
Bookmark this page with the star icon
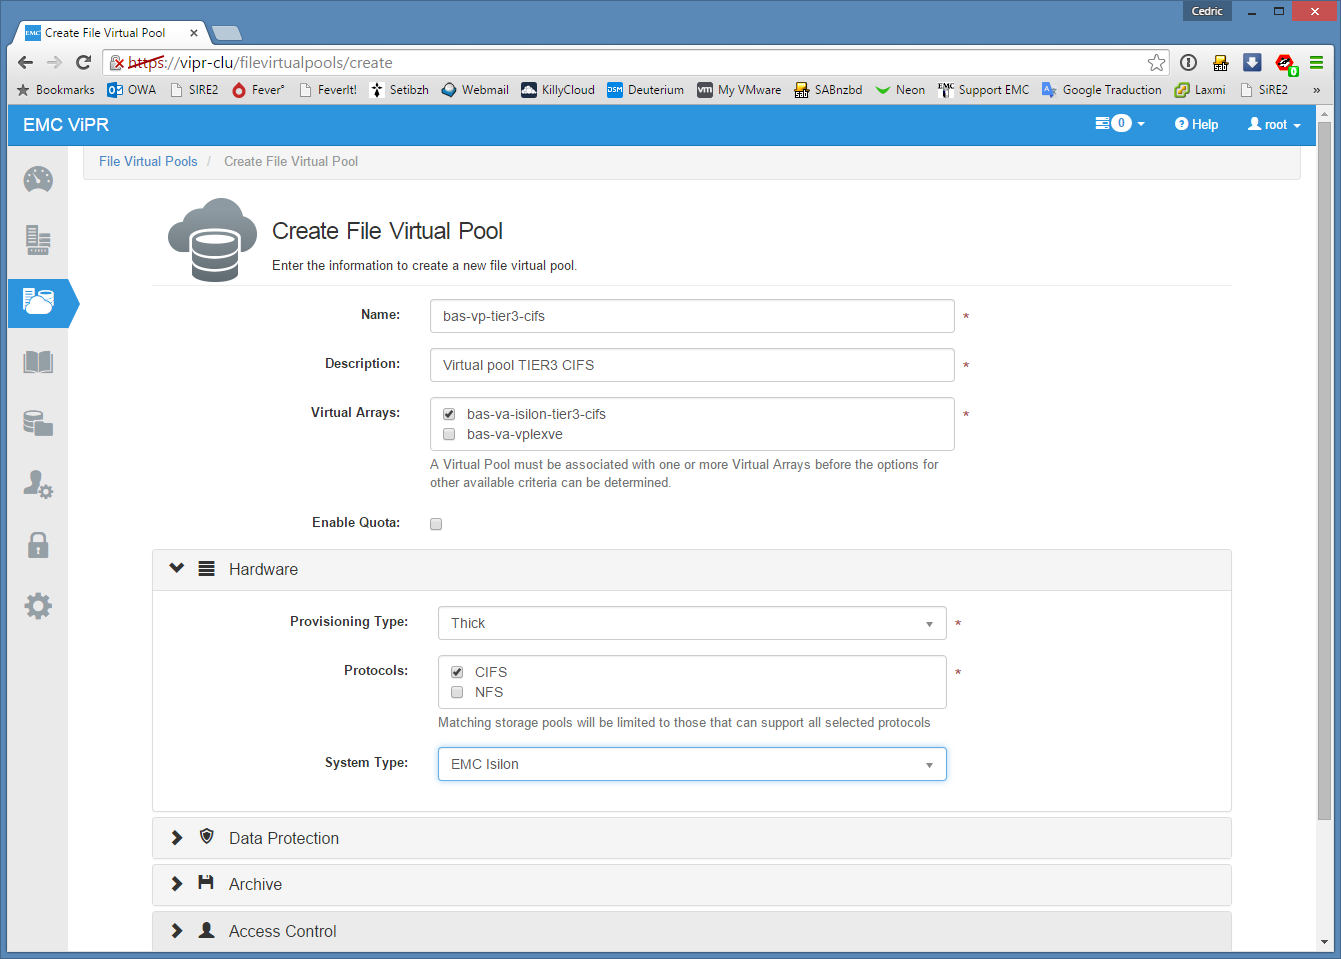point(1156,63)
